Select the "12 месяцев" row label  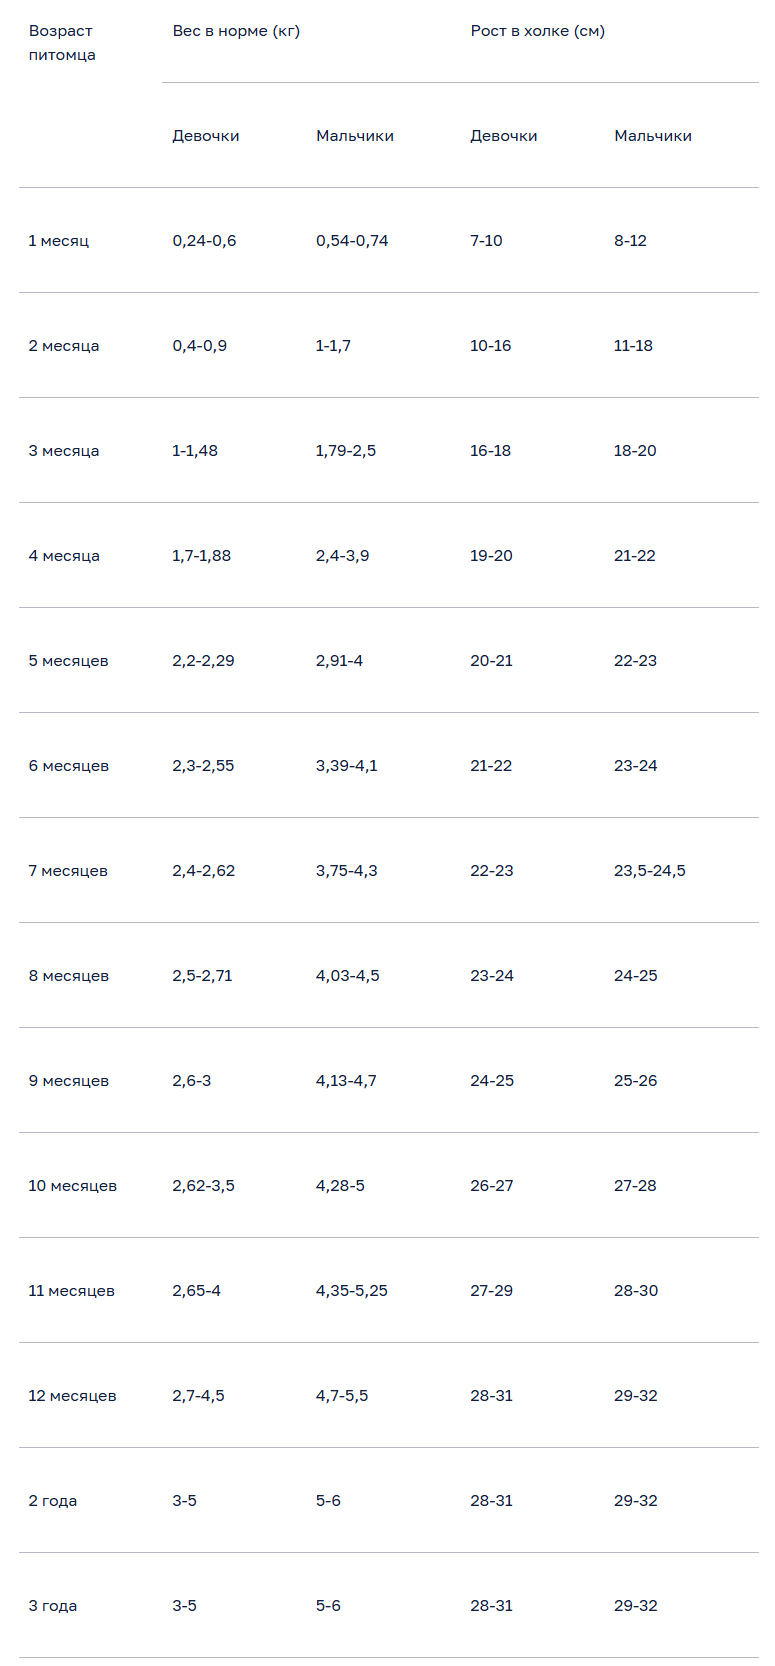tap(72, 1396)
